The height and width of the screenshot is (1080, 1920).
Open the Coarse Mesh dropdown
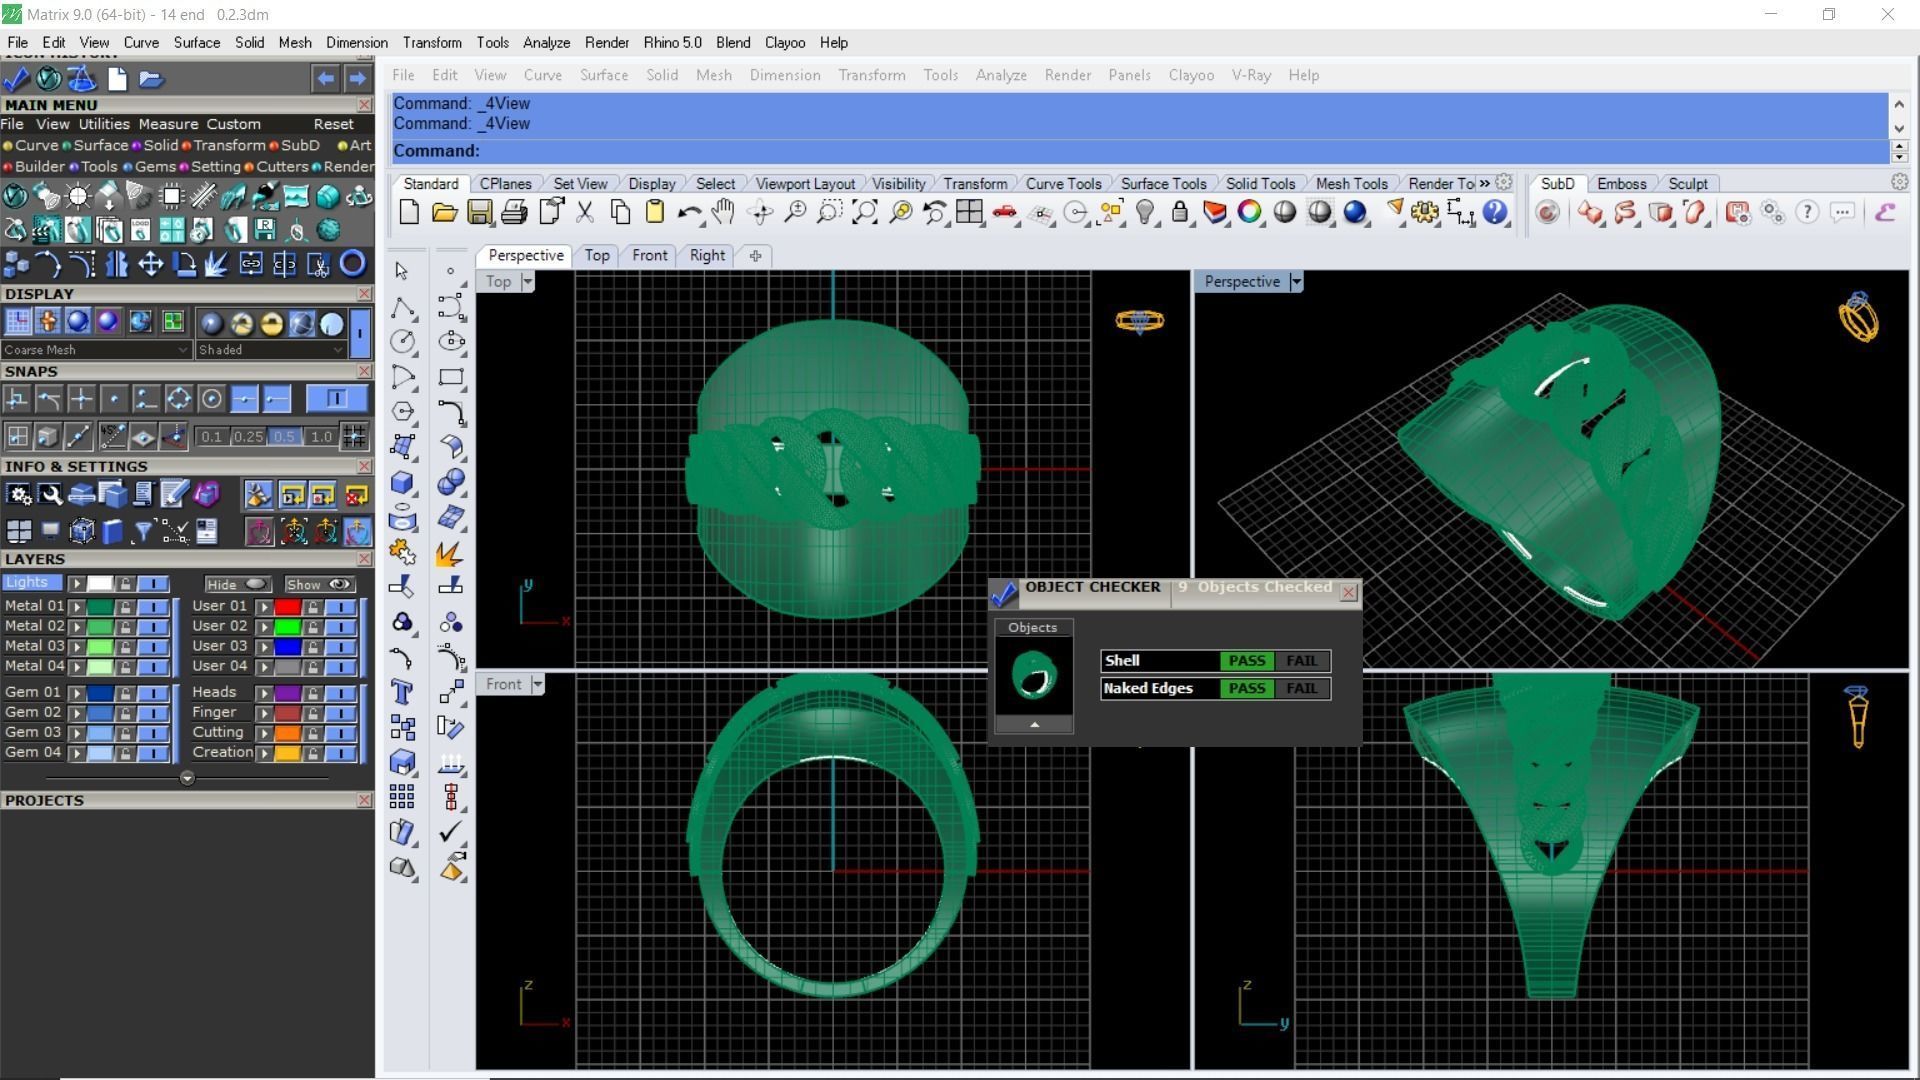tap(96, 350)
